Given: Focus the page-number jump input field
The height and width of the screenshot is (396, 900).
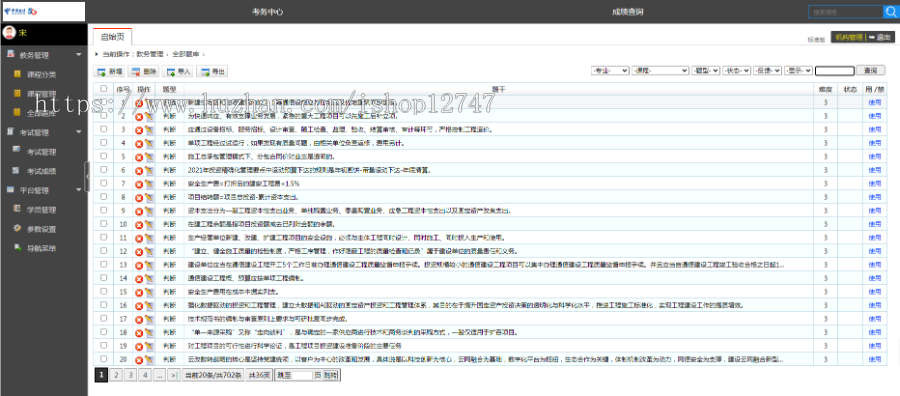Looking at the screenshot, I should pos(302,375).
